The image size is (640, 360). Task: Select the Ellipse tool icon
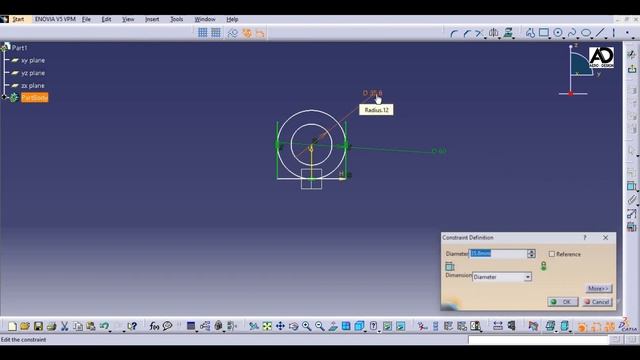pyautogui.click(x=586, y=33)
